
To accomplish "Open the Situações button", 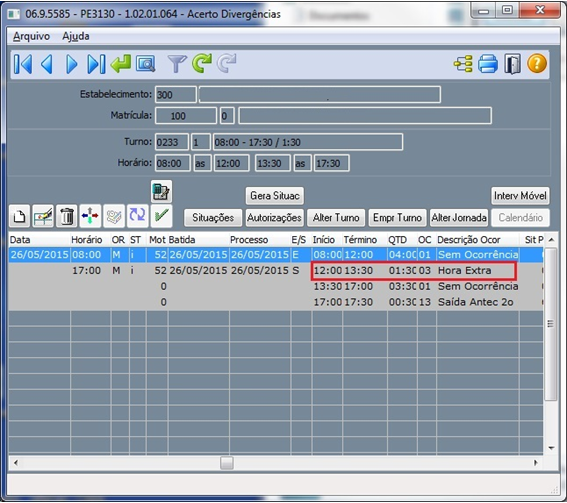I will [213, 218].
